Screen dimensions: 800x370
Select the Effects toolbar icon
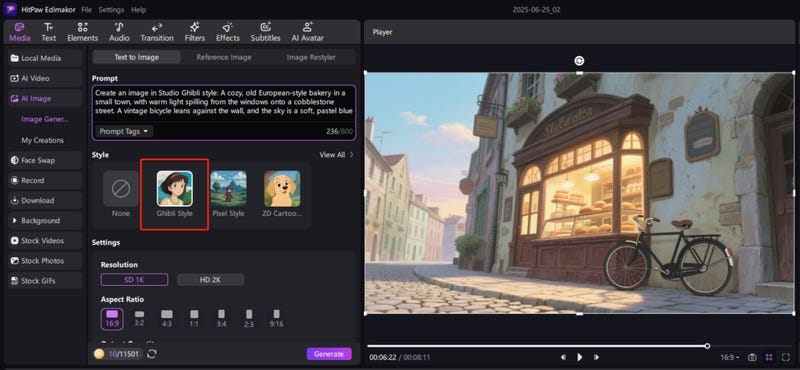228,32
